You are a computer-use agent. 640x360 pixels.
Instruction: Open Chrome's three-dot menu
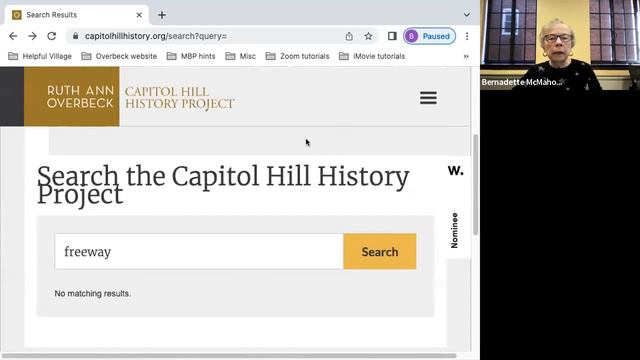467,36
